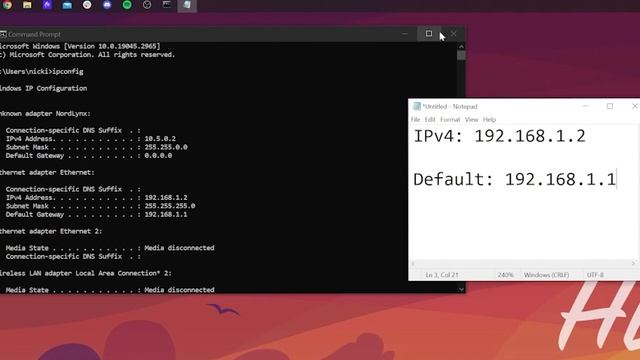Minimize the Command Prompt window

click(x=404, y=34)
